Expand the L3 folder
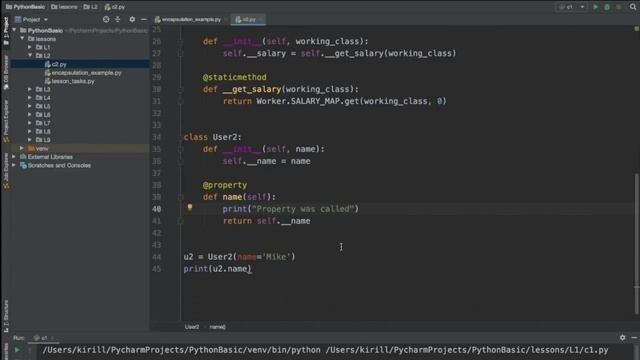This screenshot has height=360, width=640. pos(30,89)
